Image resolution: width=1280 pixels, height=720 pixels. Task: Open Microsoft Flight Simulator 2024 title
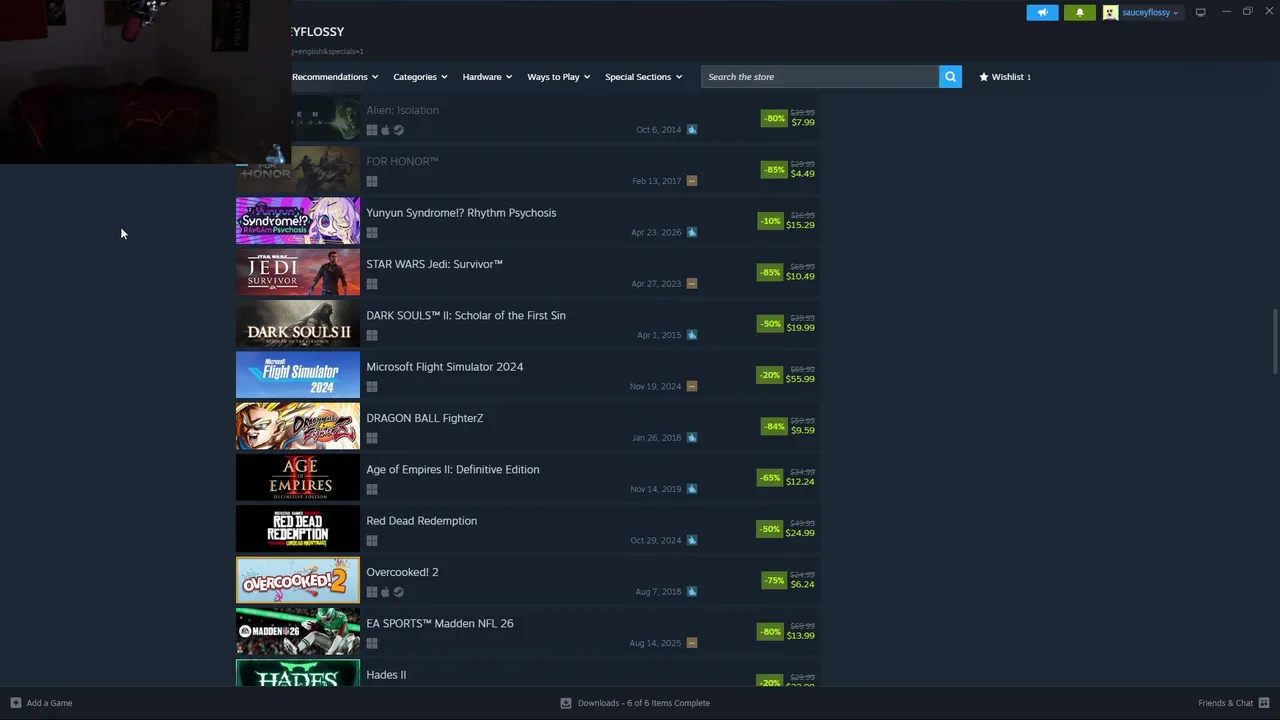(x=444, y=367)
